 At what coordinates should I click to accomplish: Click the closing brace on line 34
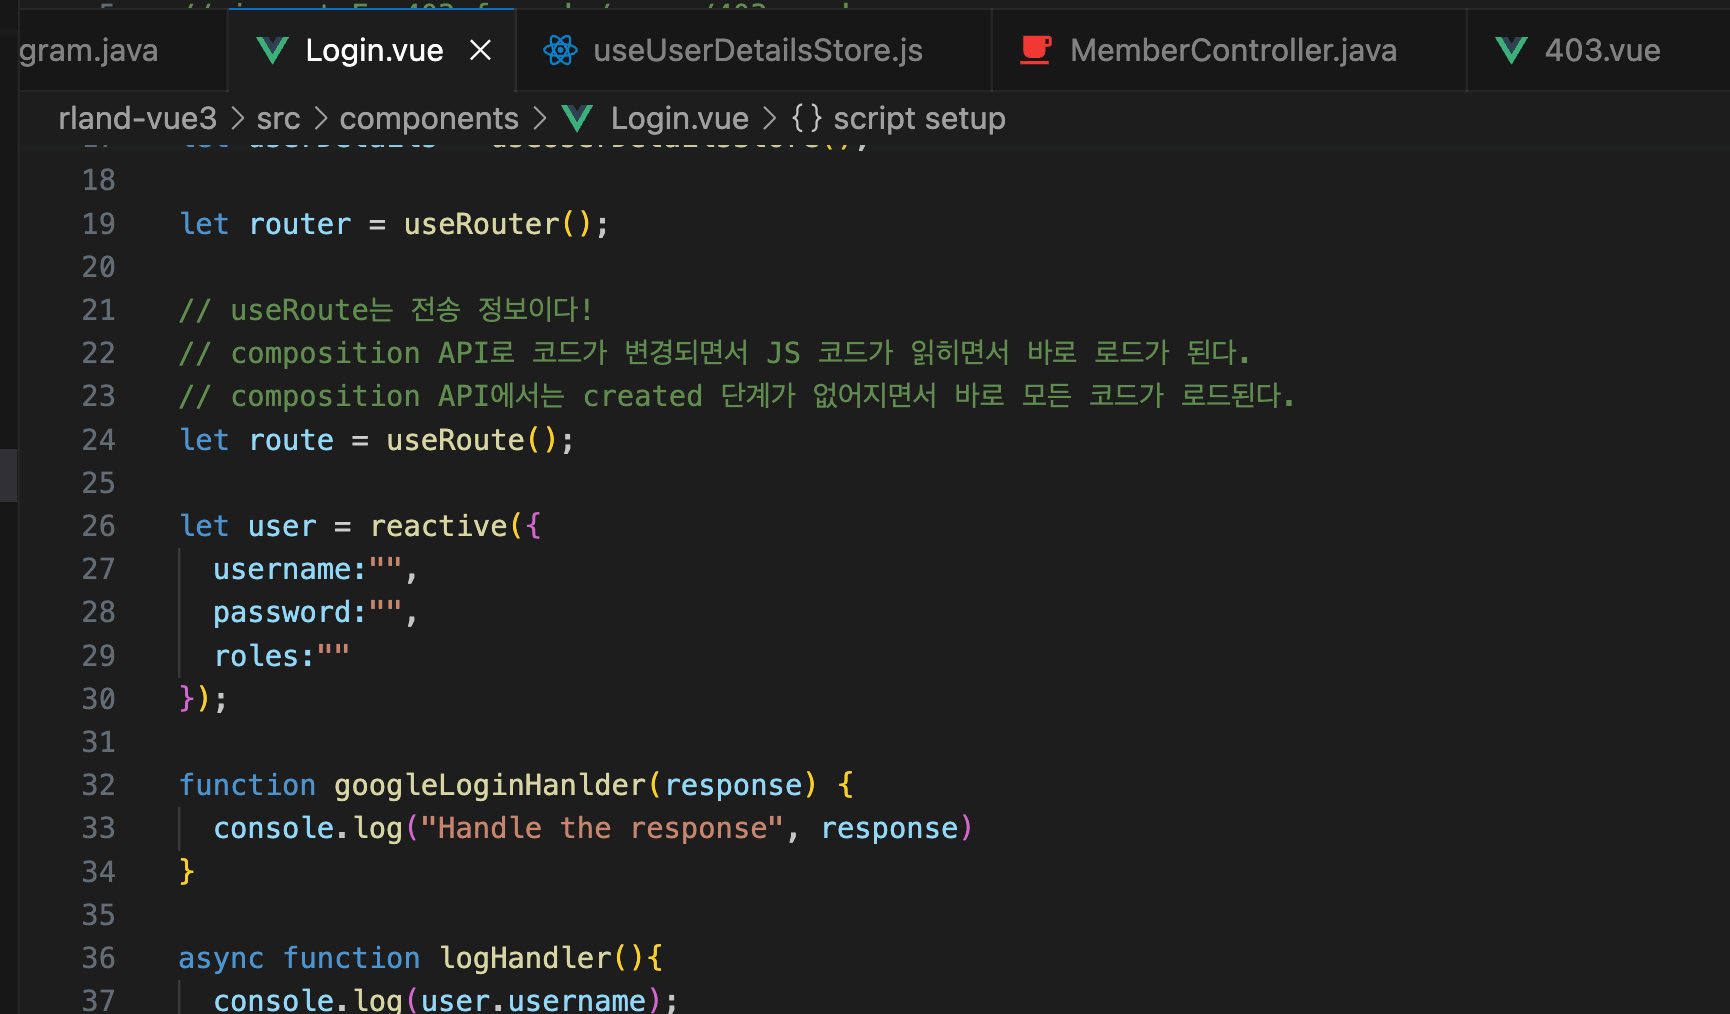coord(186,872)
